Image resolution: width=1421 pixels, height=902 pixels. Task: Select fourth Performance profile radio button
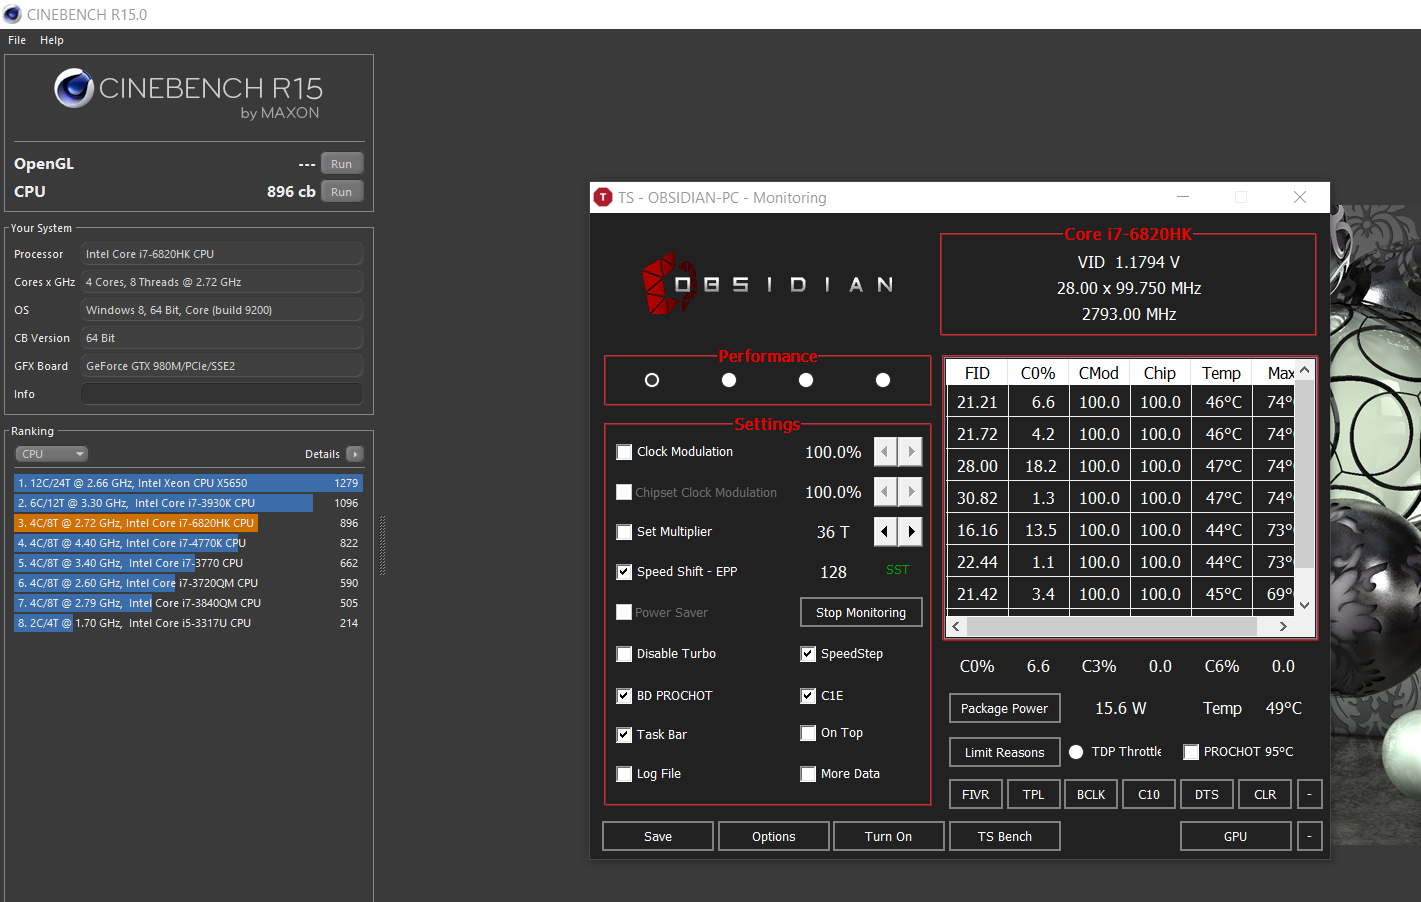[x=883, y=380]
